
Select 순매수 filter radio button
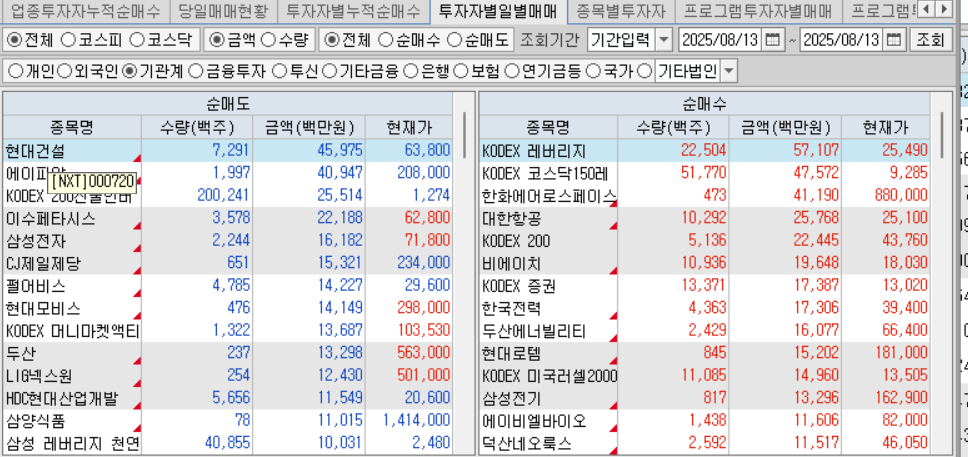tap(385, 40)
